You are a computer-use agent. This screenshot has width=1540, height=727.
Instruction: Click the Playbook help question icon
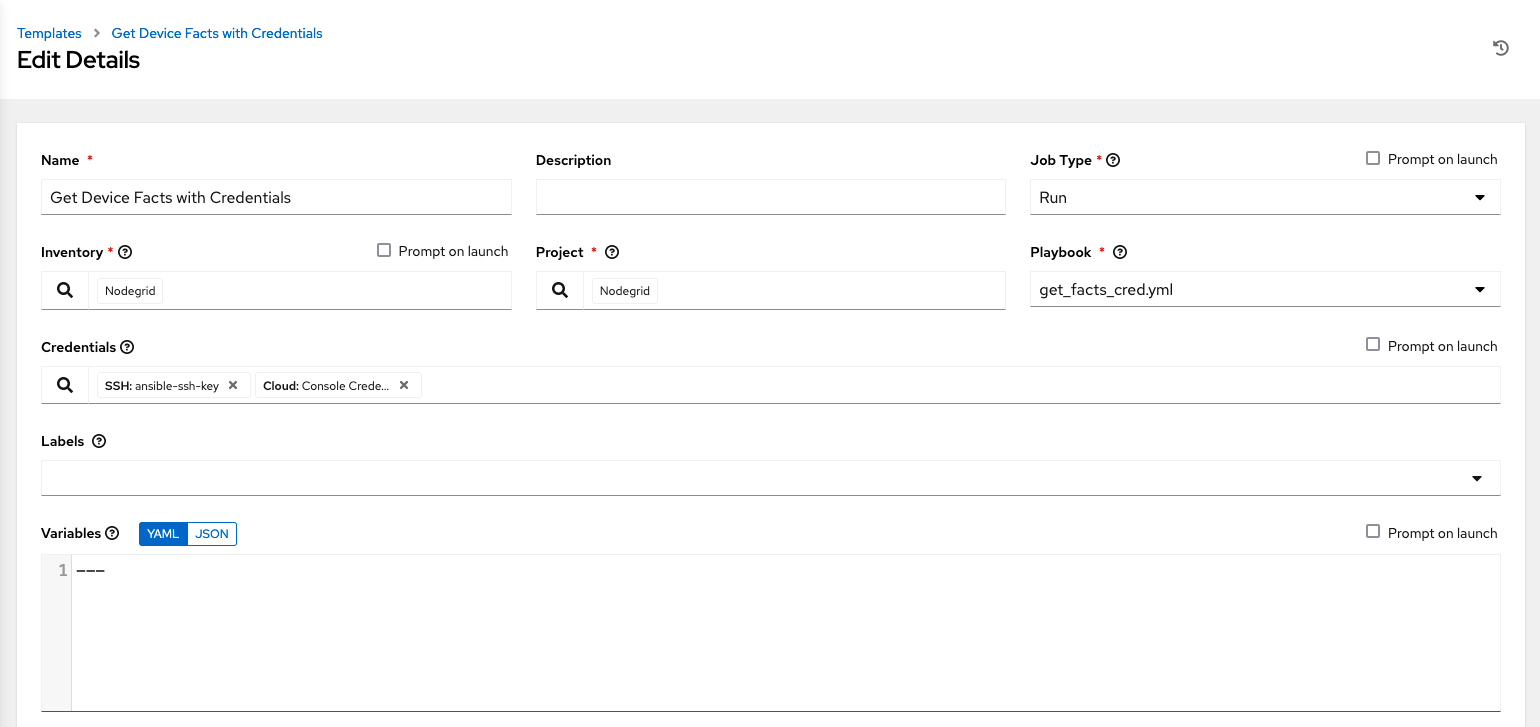[1120, 253]
